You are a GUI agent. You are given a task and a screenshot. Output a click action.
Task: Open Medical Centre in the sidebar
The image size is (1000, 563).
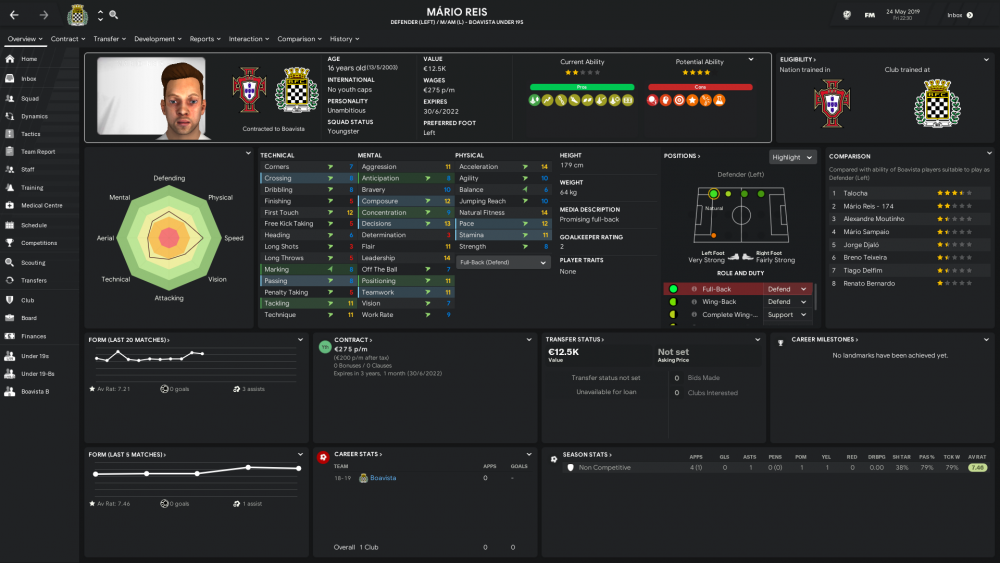40,205
